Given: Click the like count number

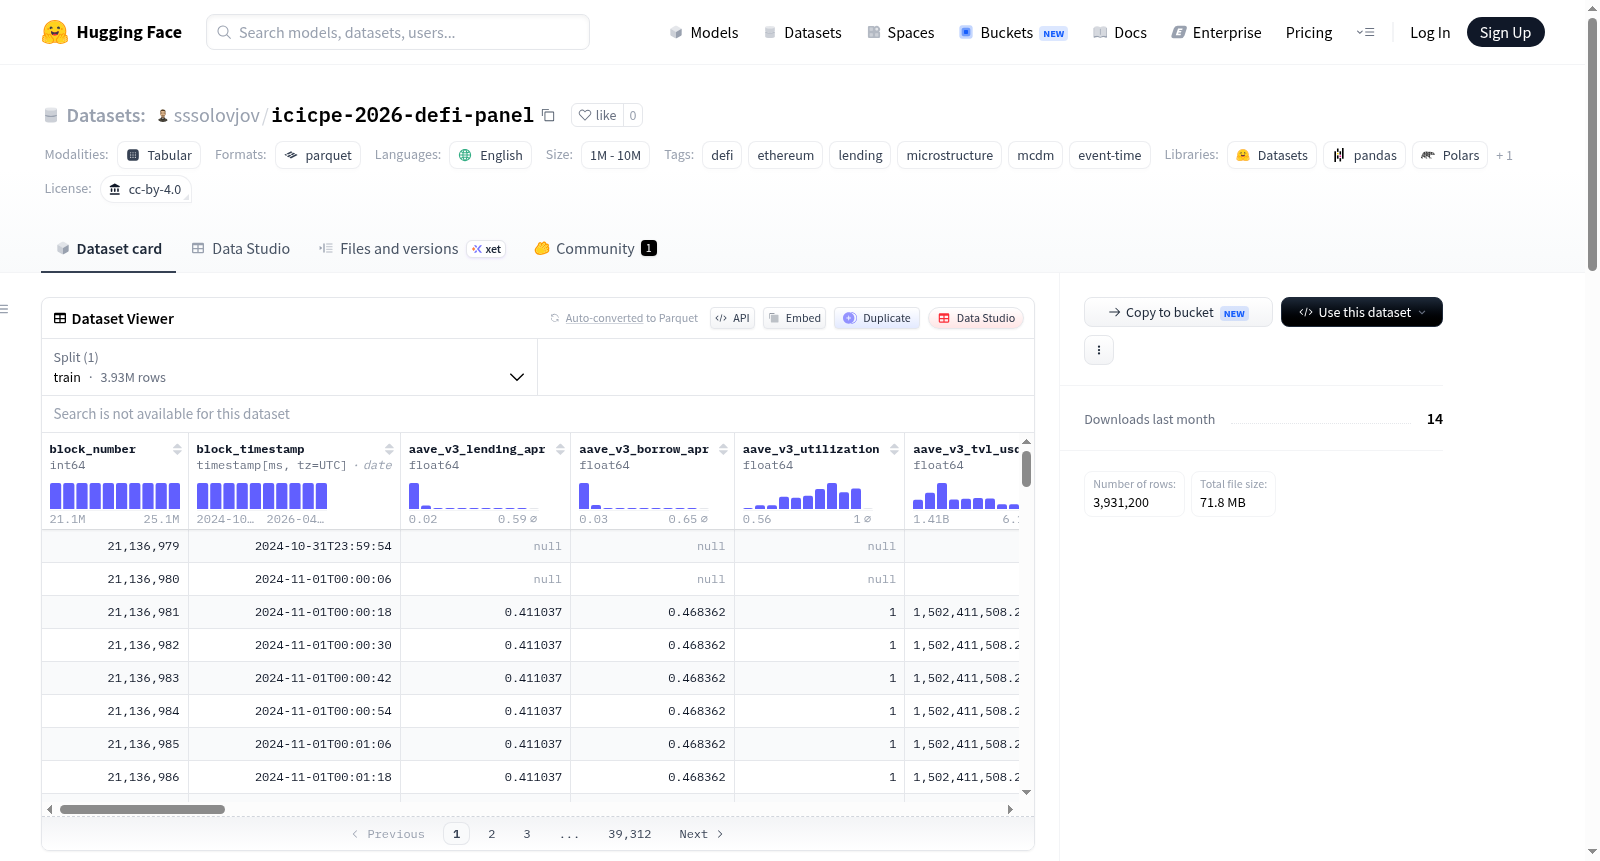Looking at the screenshot, I should click(x=633, y=115).
